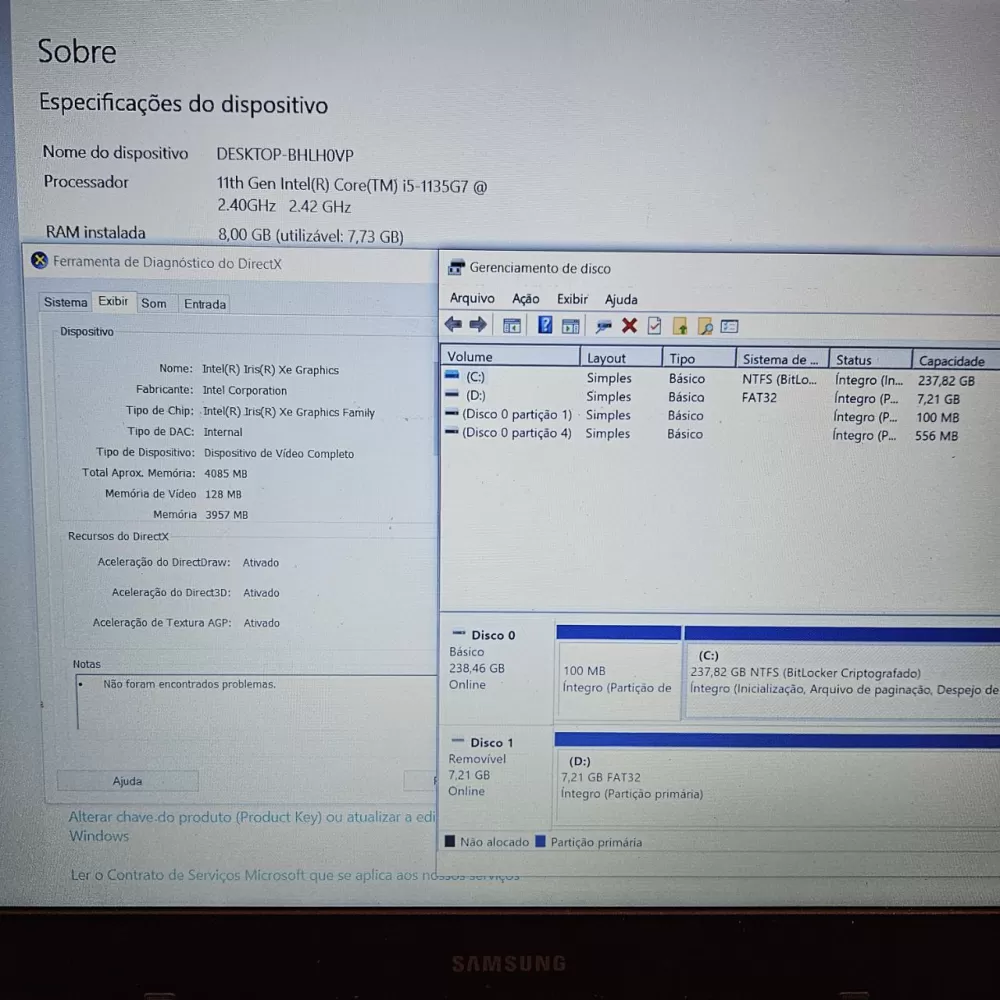Select the (D:) 7,21 GB FAT32 partition block
This screenshot has height=1000, width=1000.
777,778
